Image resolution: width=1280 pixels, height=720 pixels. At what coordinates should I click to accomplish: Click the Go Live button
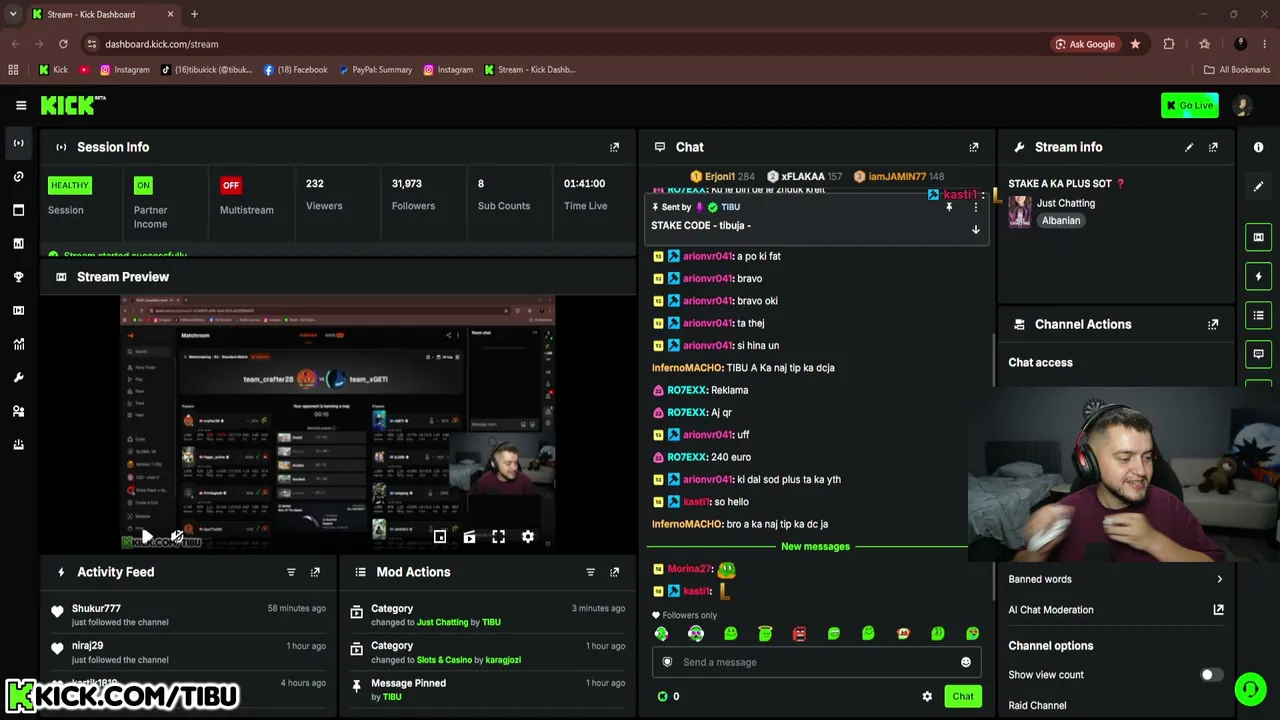1190,105
